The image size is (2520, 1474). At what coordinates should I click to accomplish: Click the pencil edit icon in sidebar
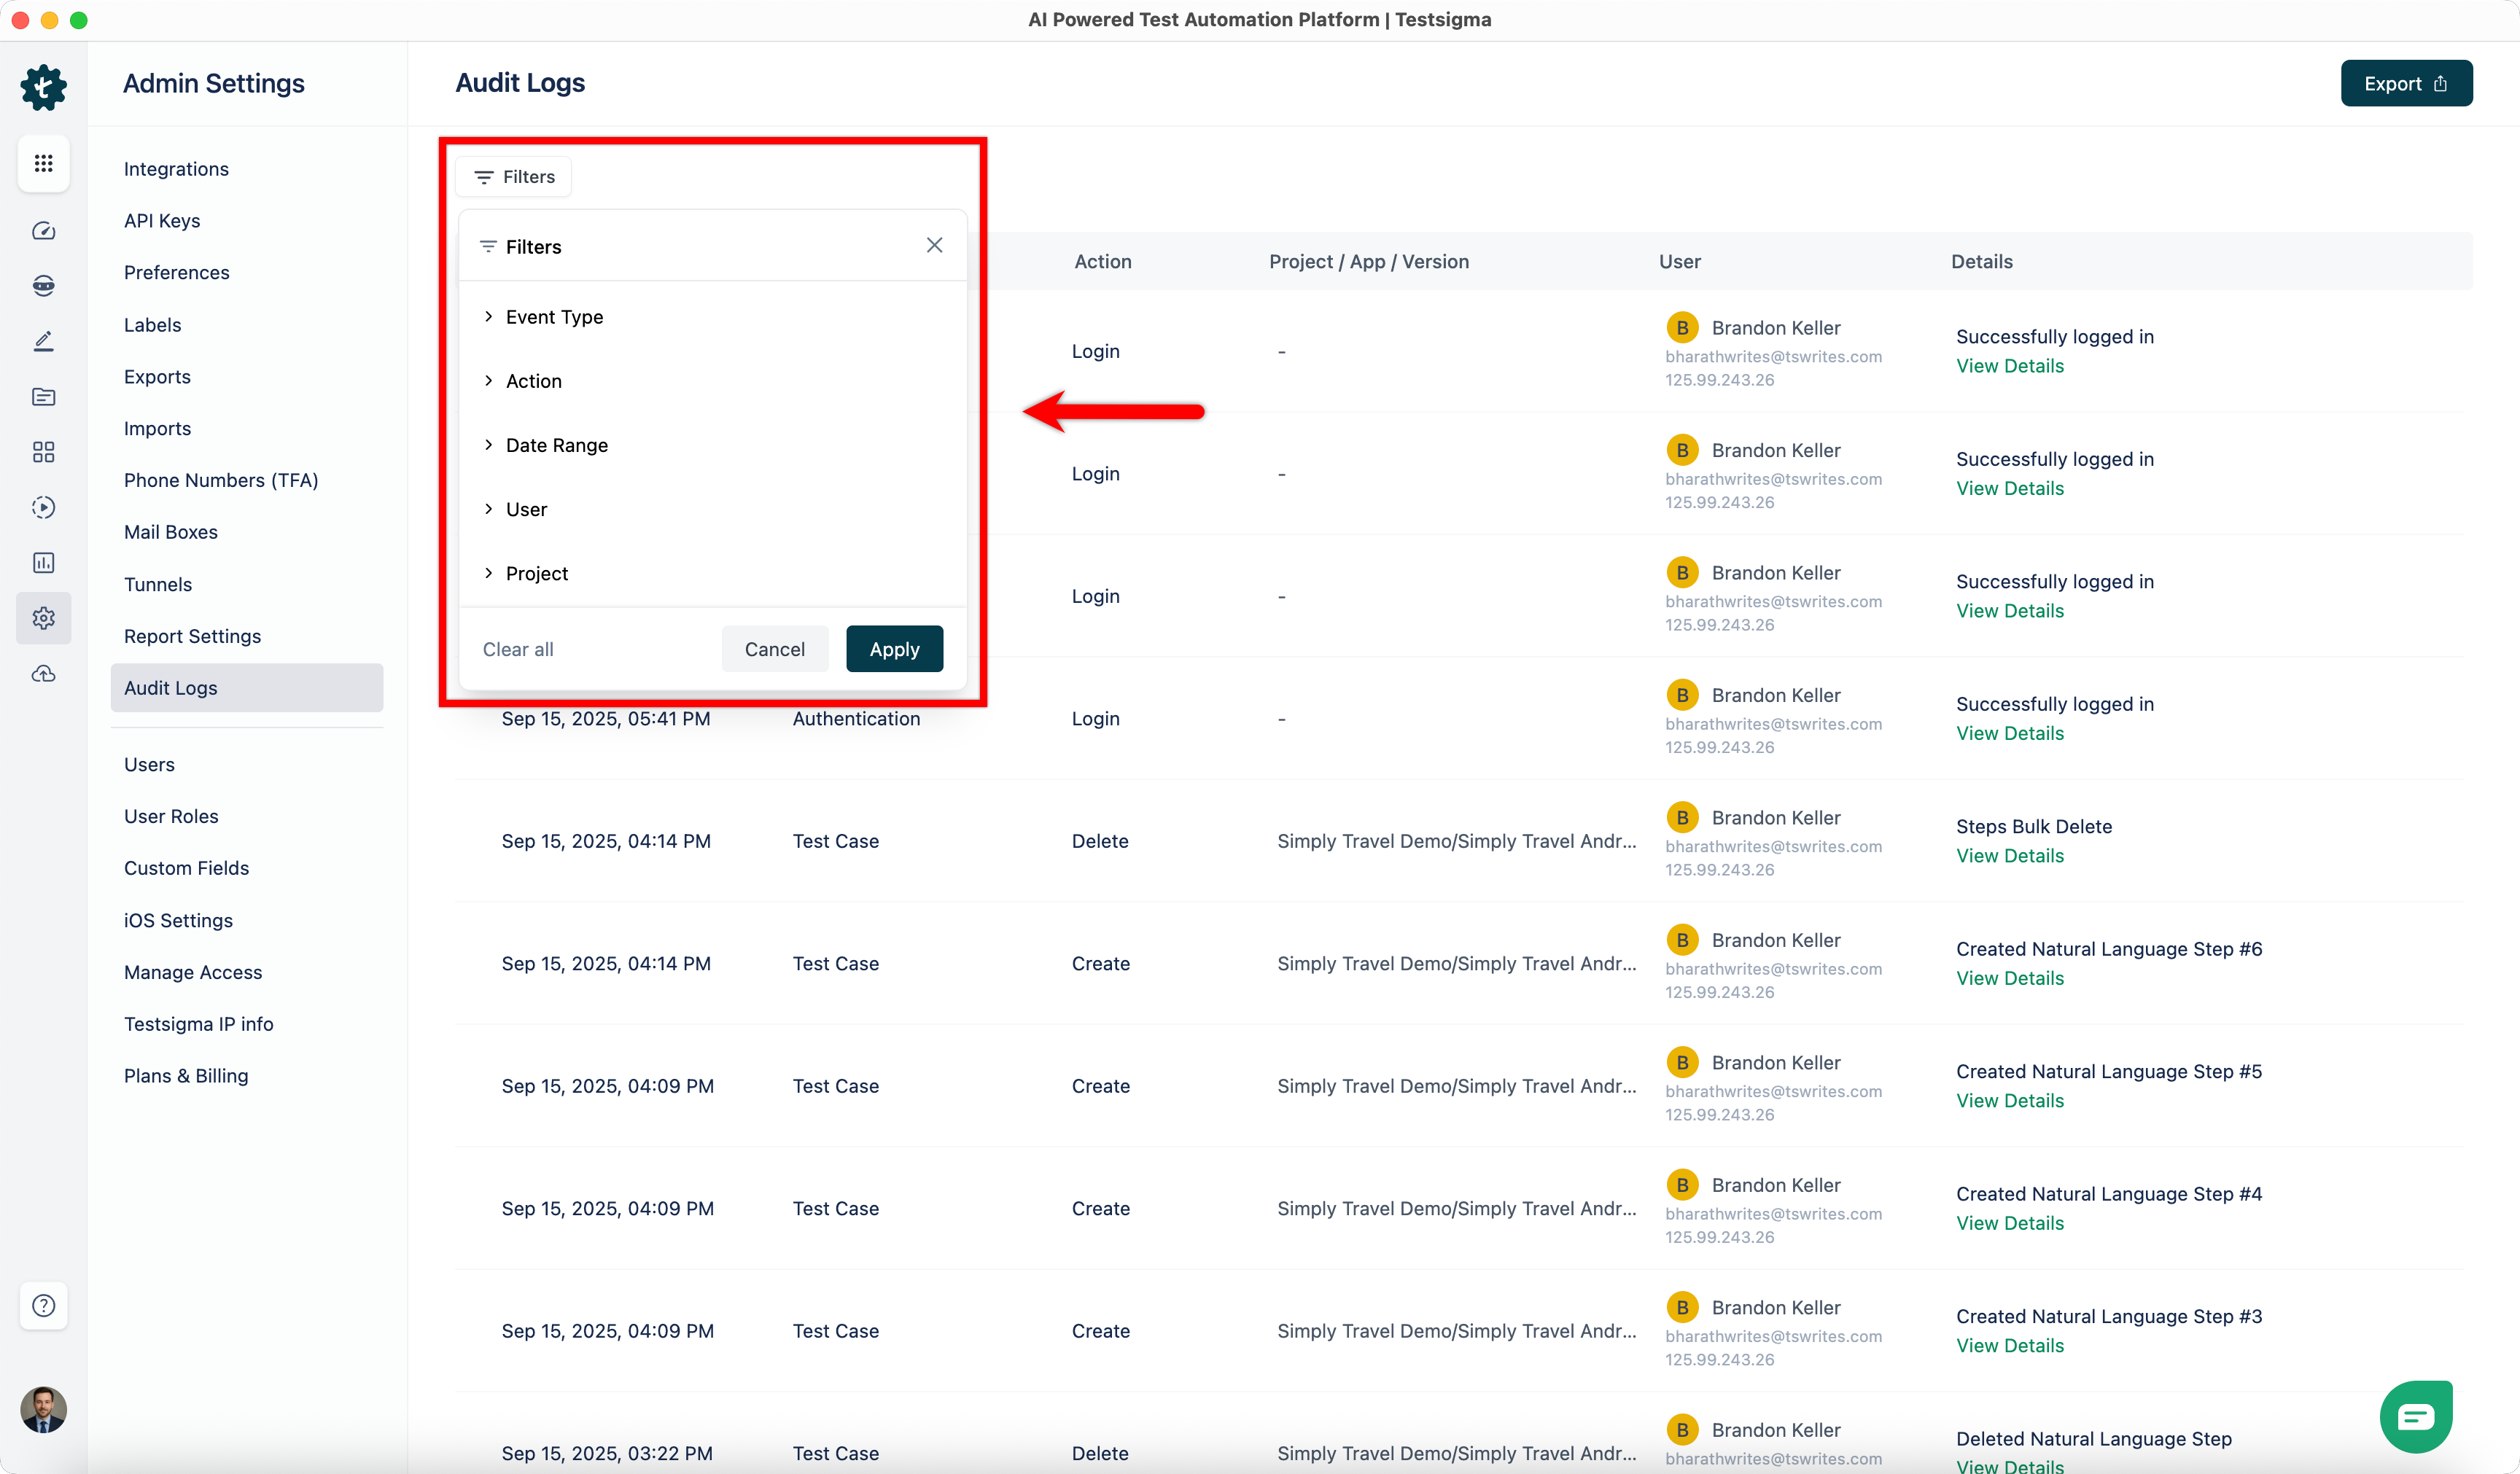tap(43, 341)
